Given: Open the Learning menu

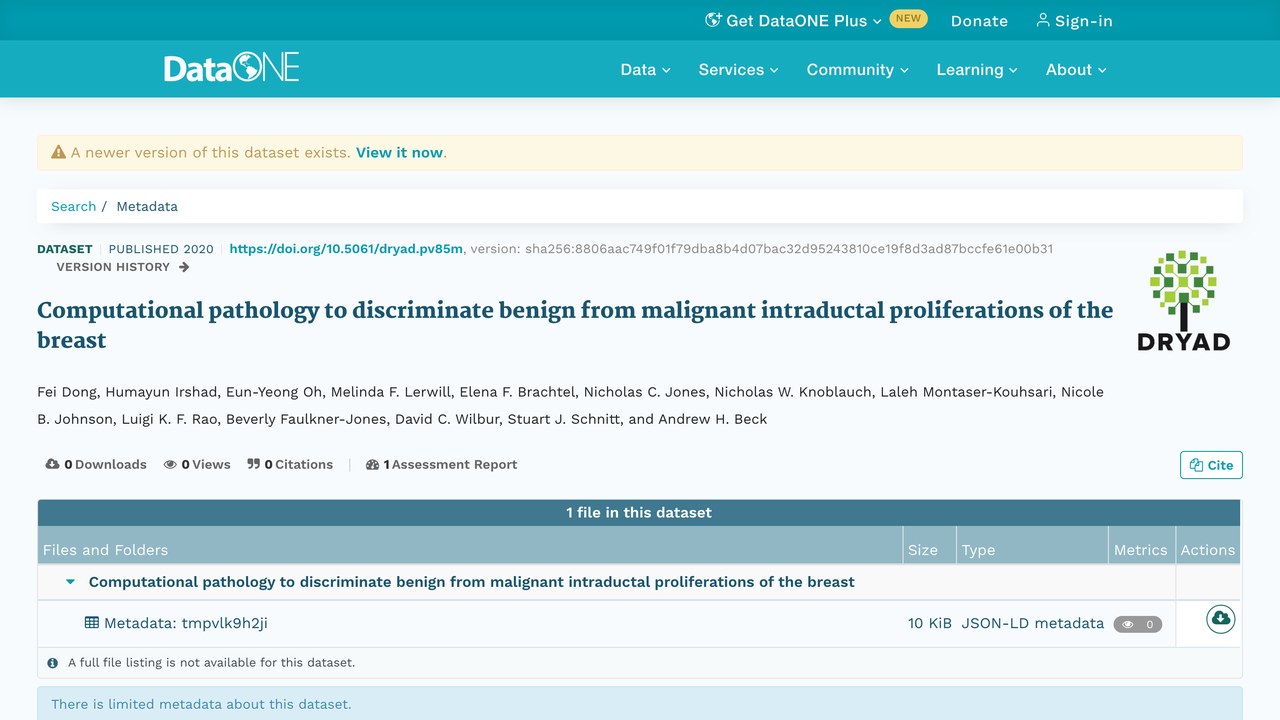Looking at the screenshot, I should click(977, 69).
